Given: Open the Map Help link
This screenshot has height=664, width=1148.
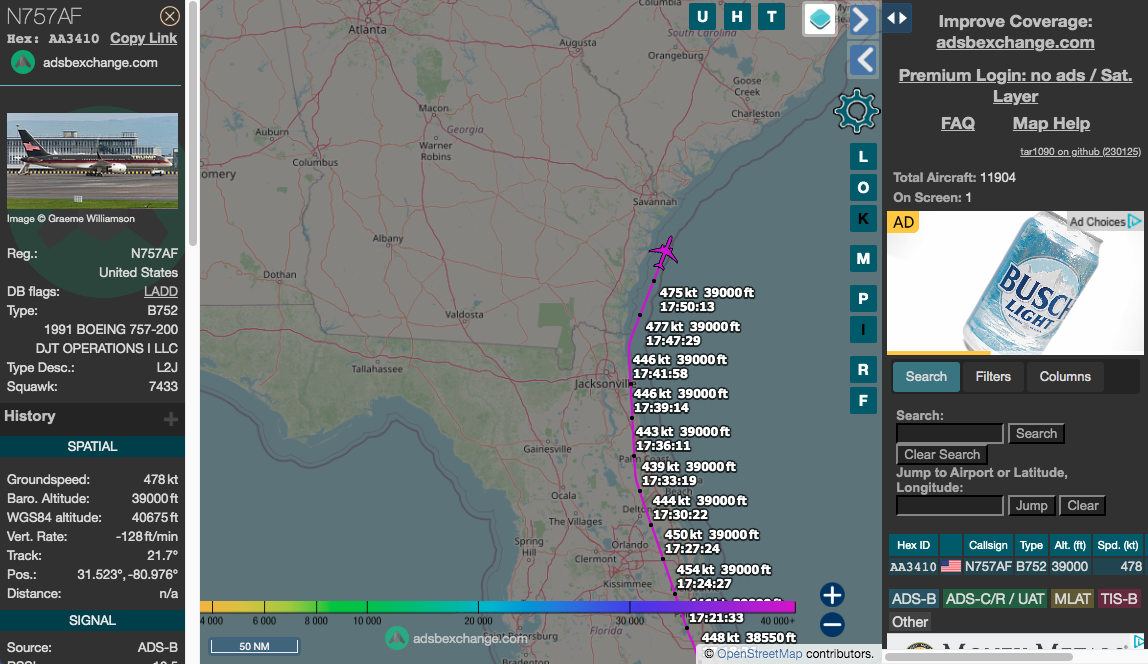Looking at the screenshot, I should point(1051,123).
